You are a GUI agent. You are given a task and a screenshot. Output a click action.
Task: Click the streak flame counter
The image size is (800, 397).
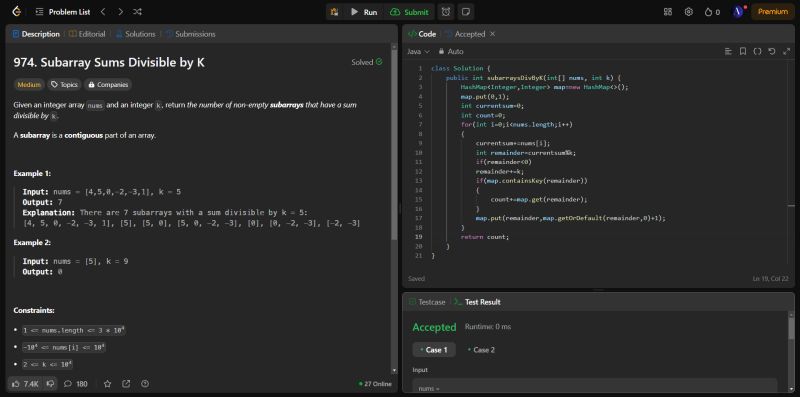tap(712, 12)
